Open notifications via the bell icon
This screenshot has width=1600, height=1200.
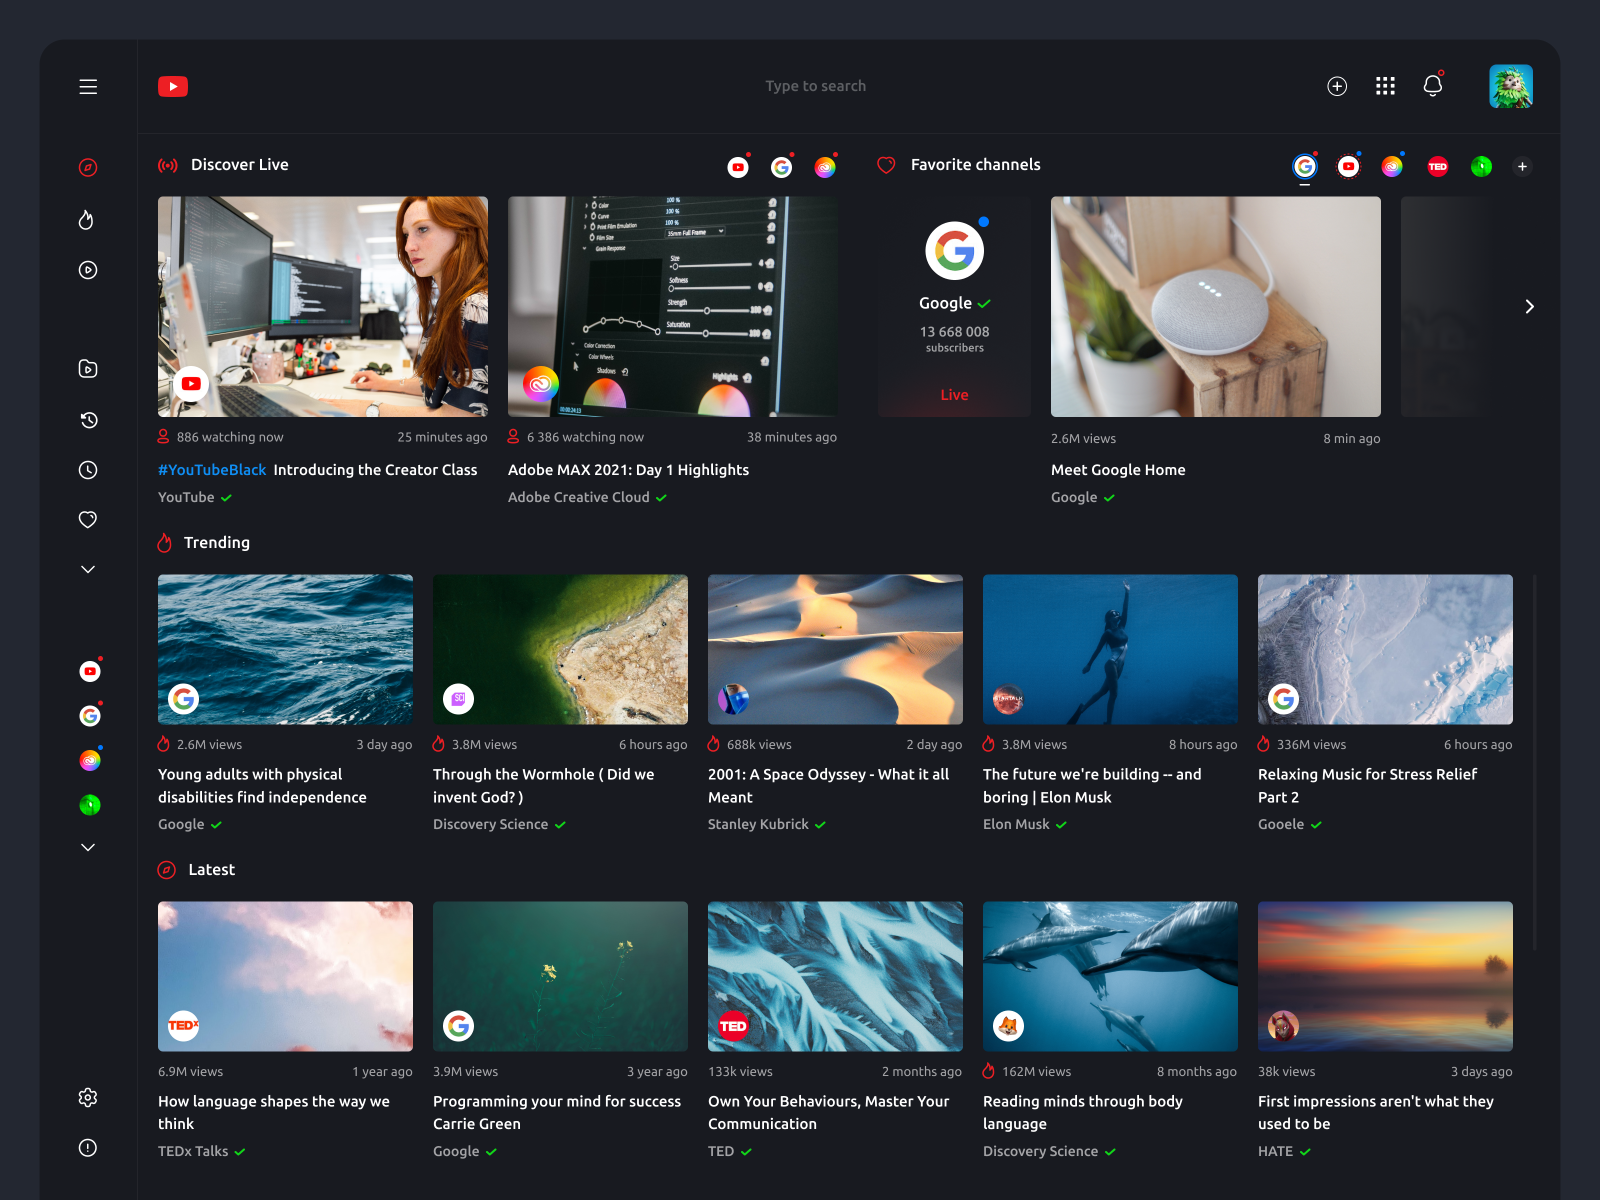[1432, 86]
